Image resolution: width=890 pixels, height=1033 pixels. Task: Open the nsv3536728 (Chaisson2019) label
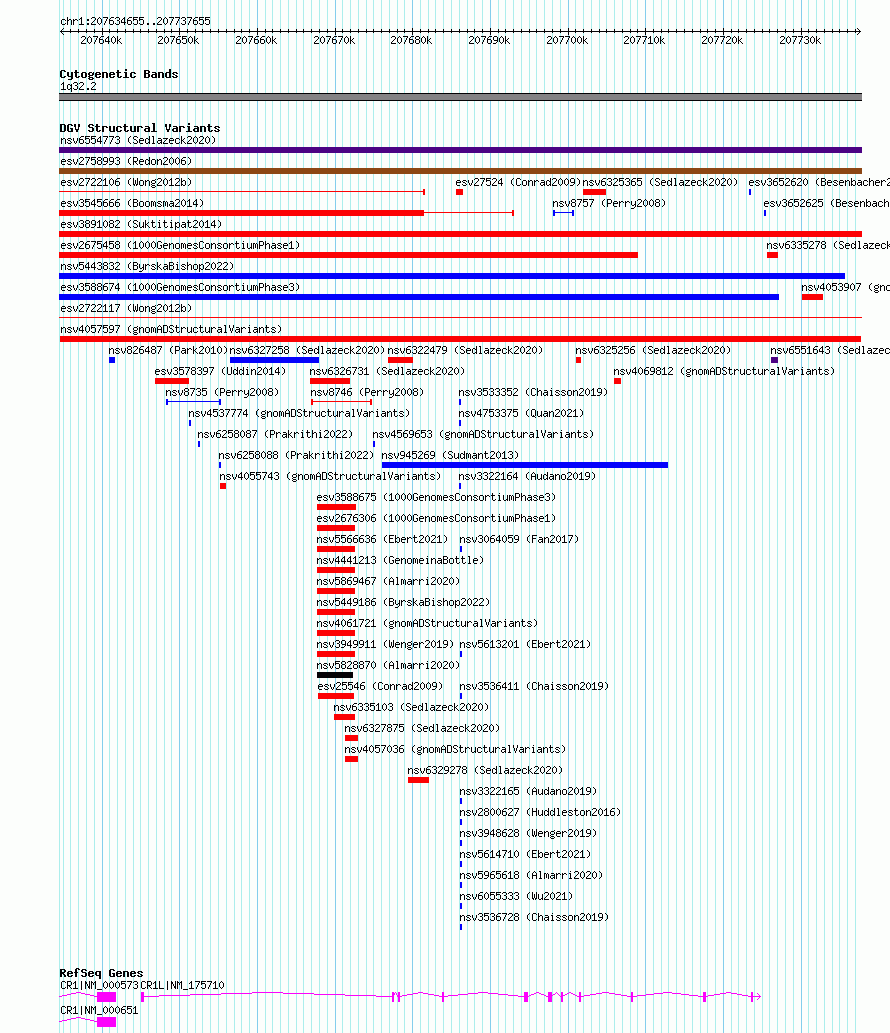click(534, 918)
